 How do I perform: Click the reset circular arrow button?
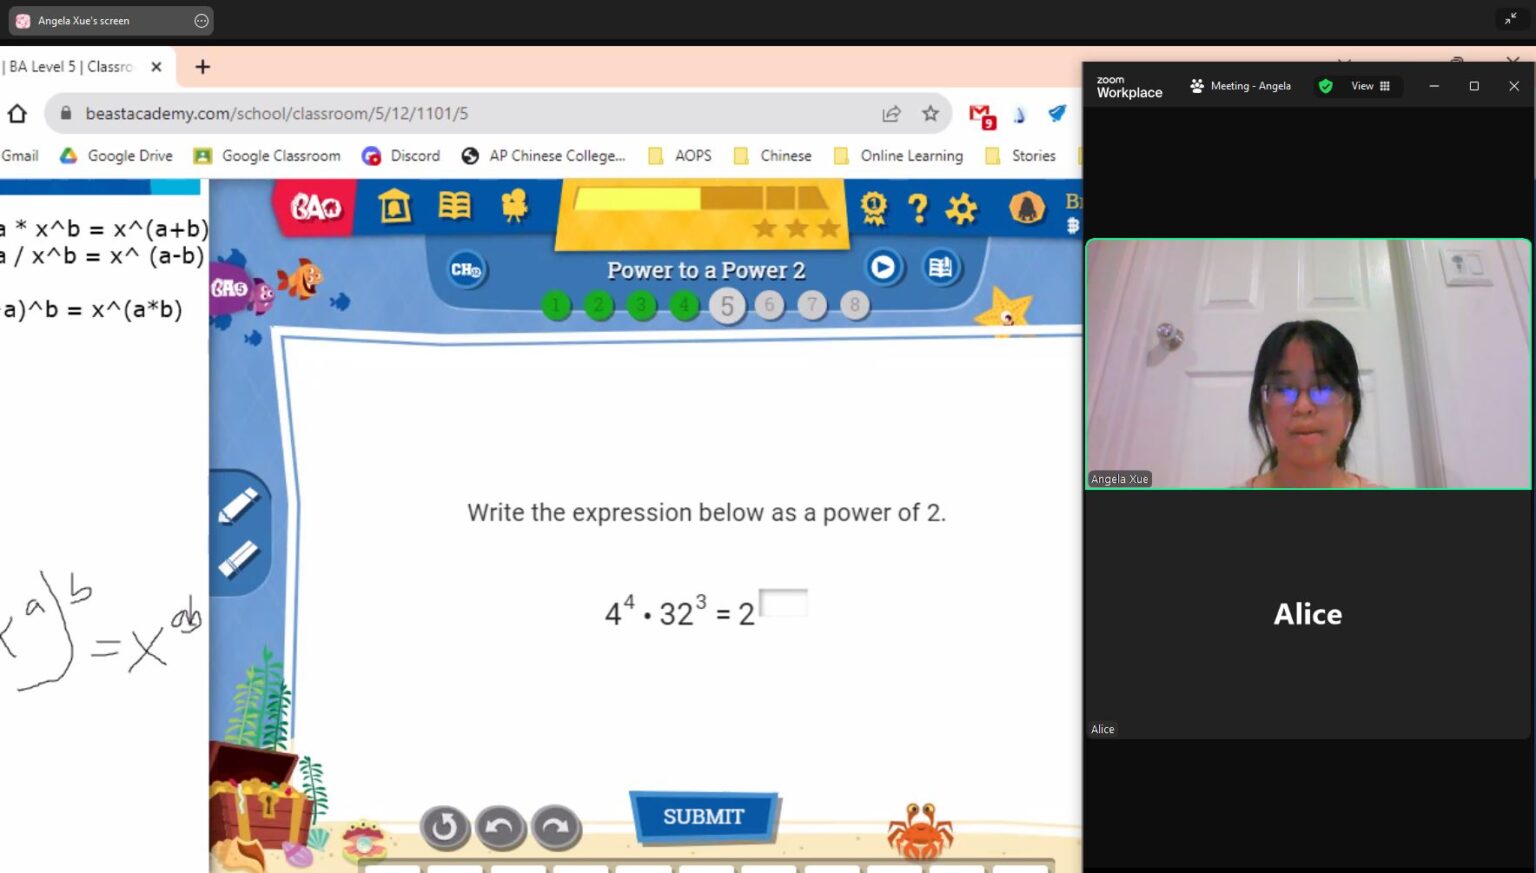(445, 827)
